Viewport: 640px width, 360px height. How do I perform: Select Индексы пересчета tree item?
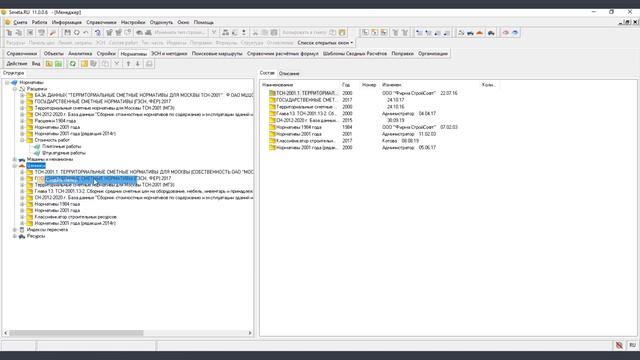click(x=47, y=230)
